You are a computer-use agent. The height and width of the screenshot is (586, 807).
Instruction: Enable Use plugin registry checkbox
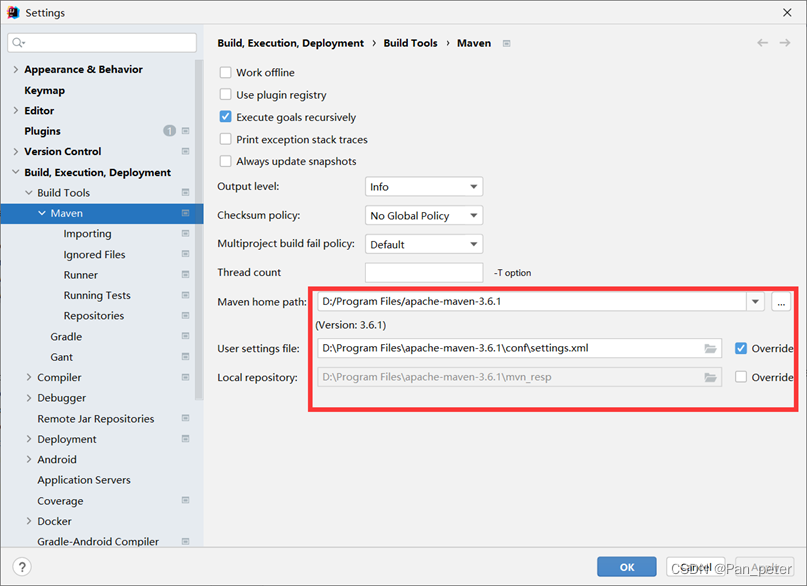tap(225, 95)
